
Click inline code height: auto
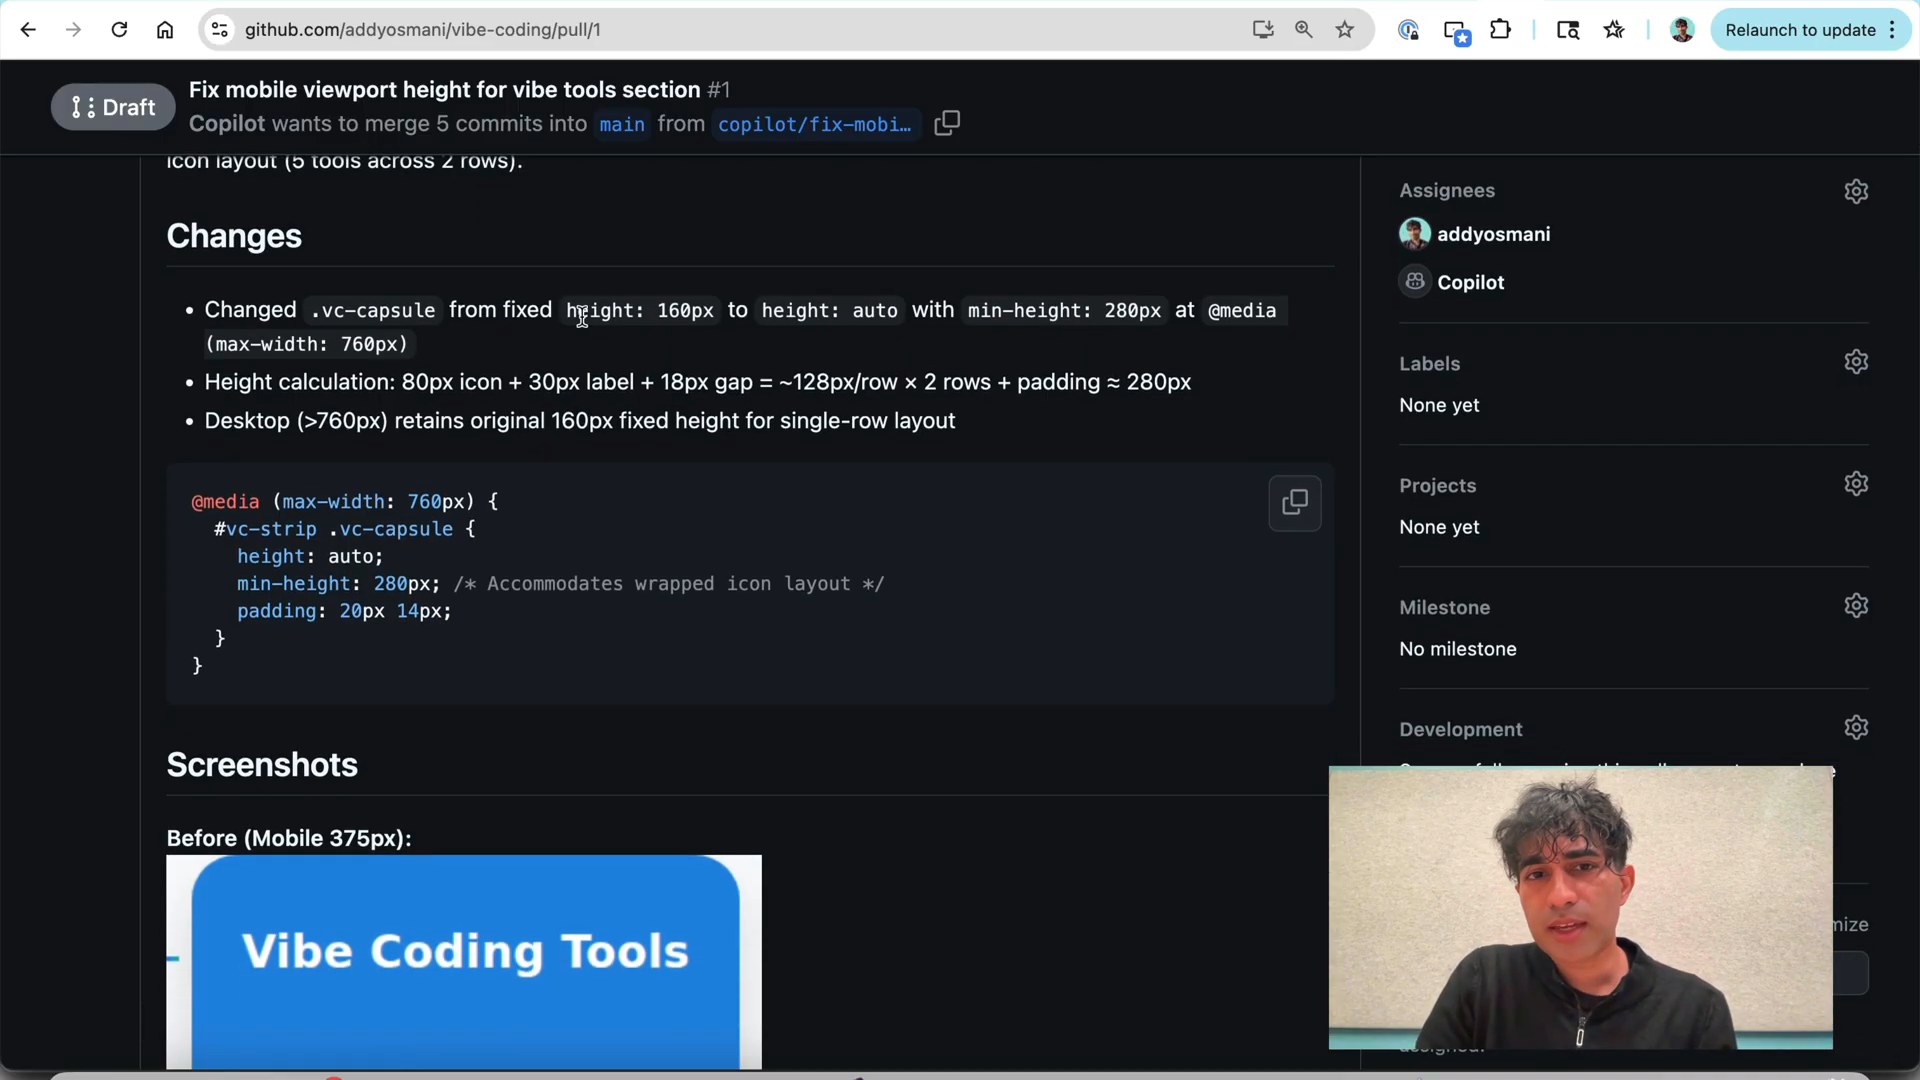830,311
